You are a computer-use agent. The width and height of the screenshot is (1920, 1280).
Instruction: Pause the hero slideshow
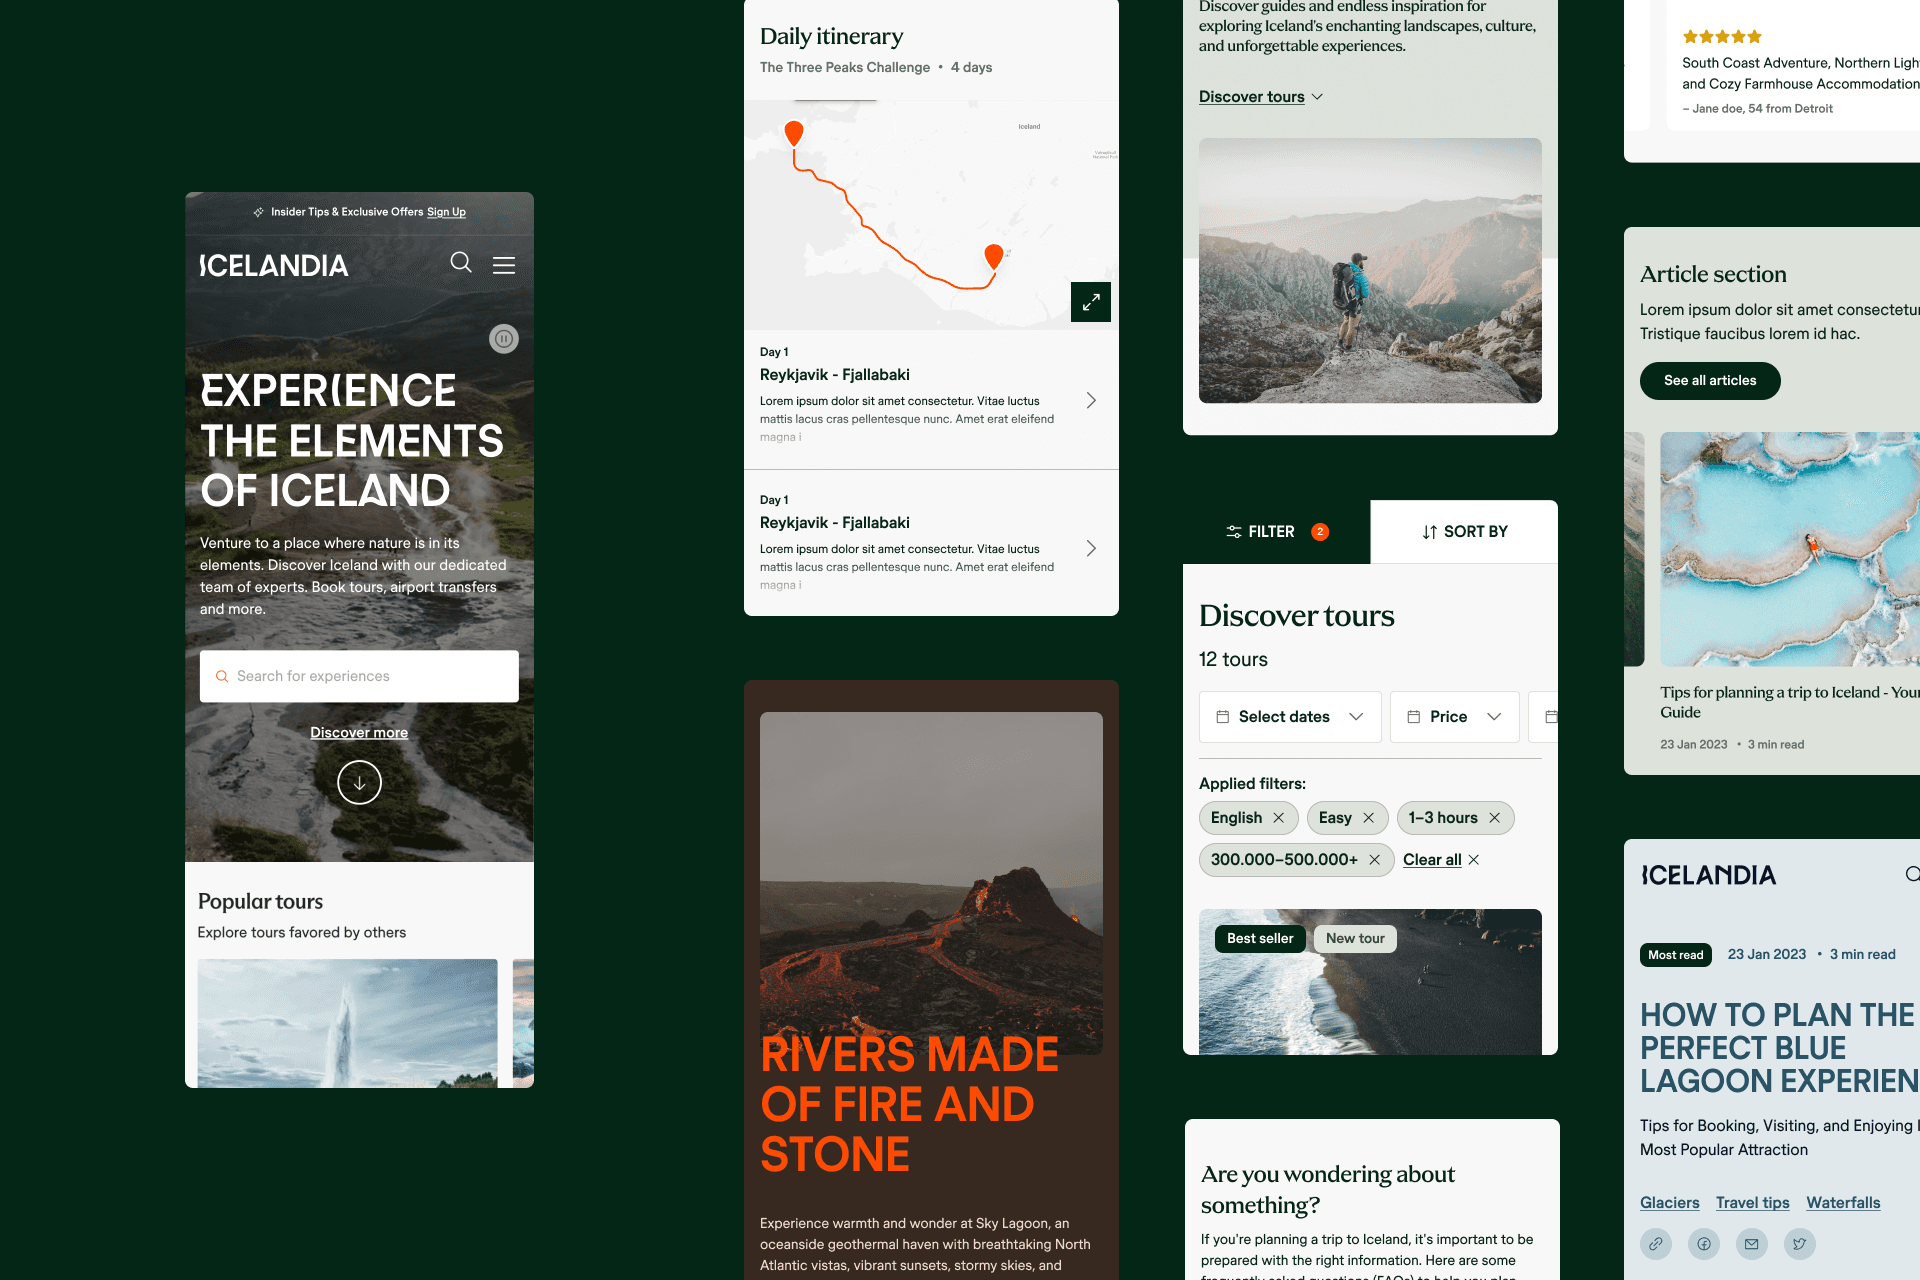504,339
